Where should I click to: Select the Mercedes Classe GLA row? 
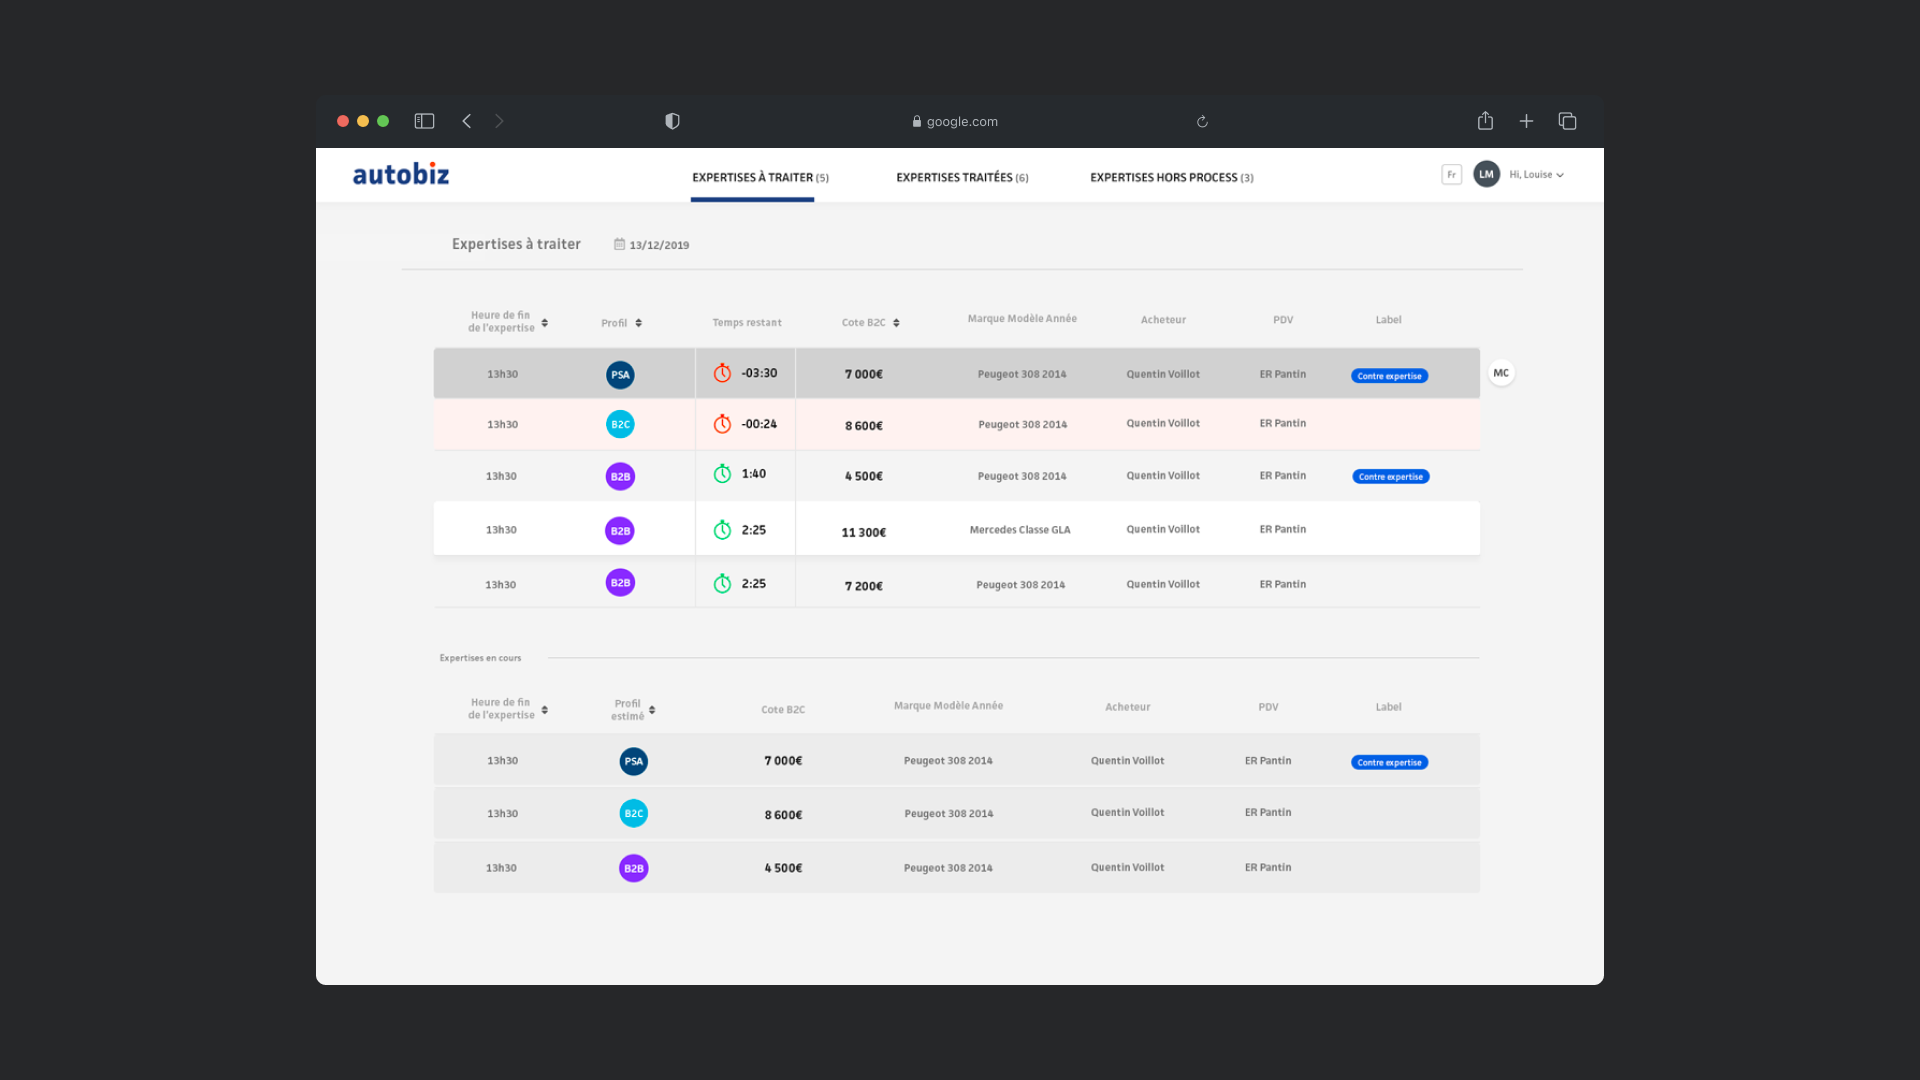pos(1019,530)
